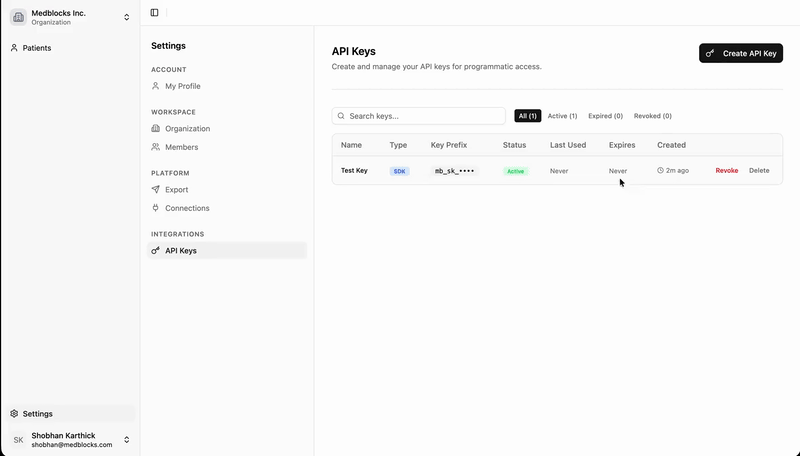
Task: Click the Members people icon
Action: (156, 147)
